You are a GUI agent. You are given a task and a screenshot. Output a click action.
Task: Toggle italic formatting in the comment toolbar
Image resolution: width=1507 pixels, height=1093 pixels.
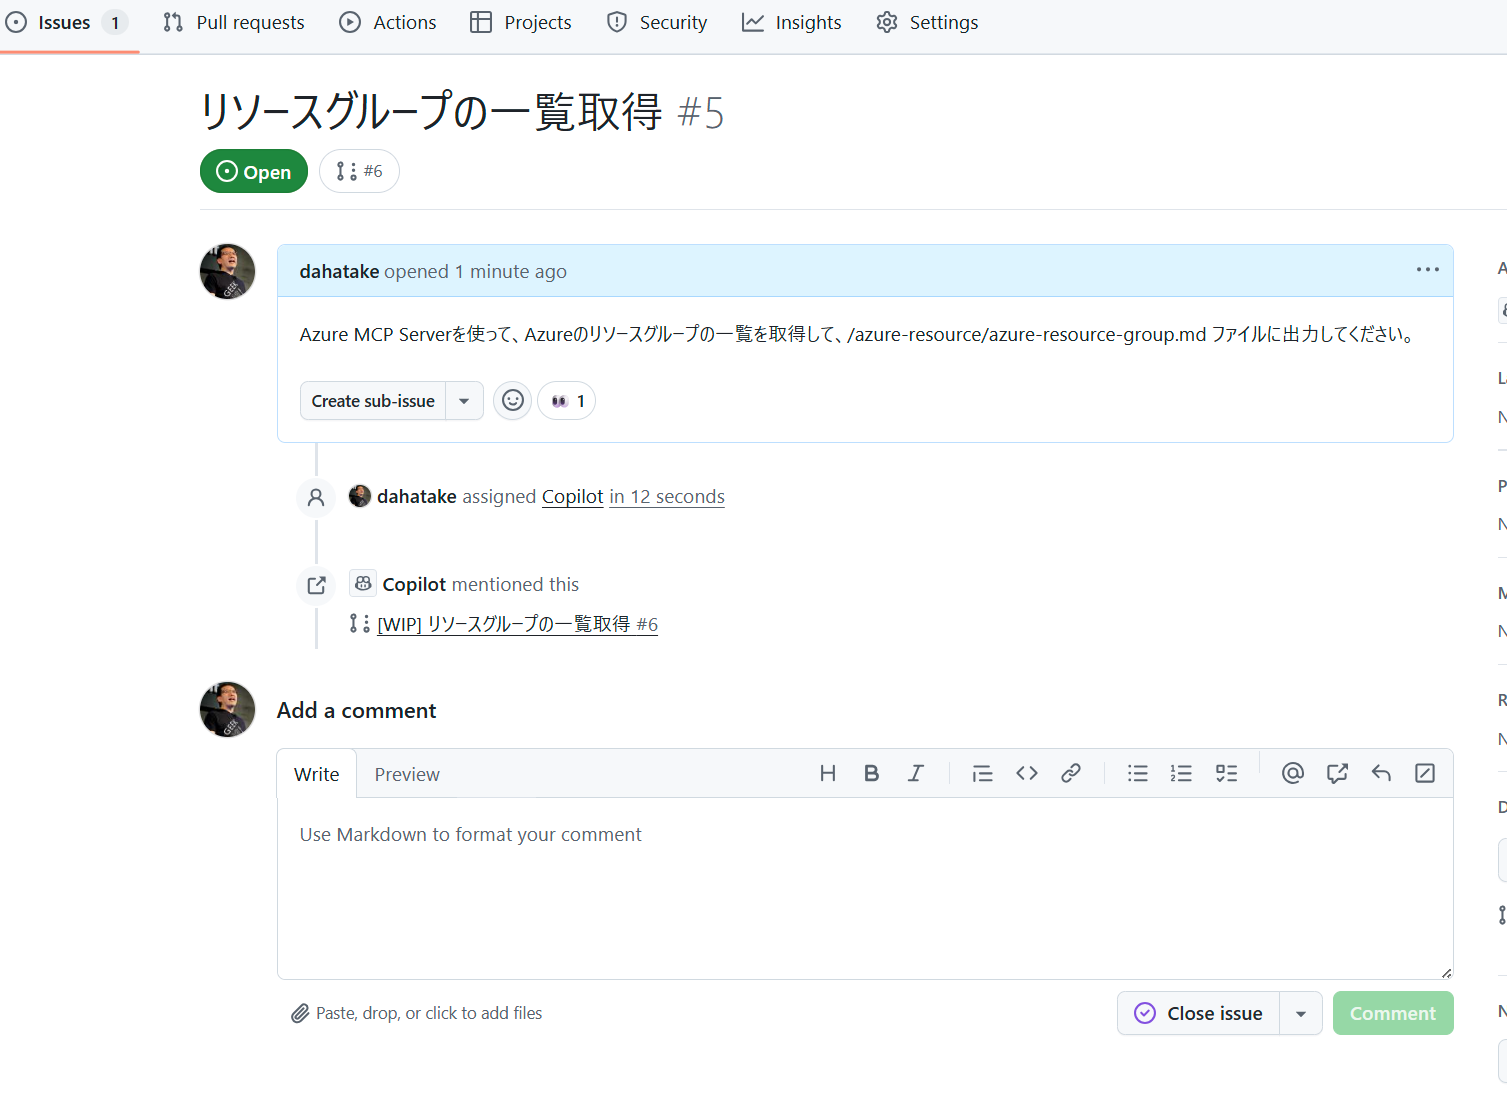coord(915,773)
